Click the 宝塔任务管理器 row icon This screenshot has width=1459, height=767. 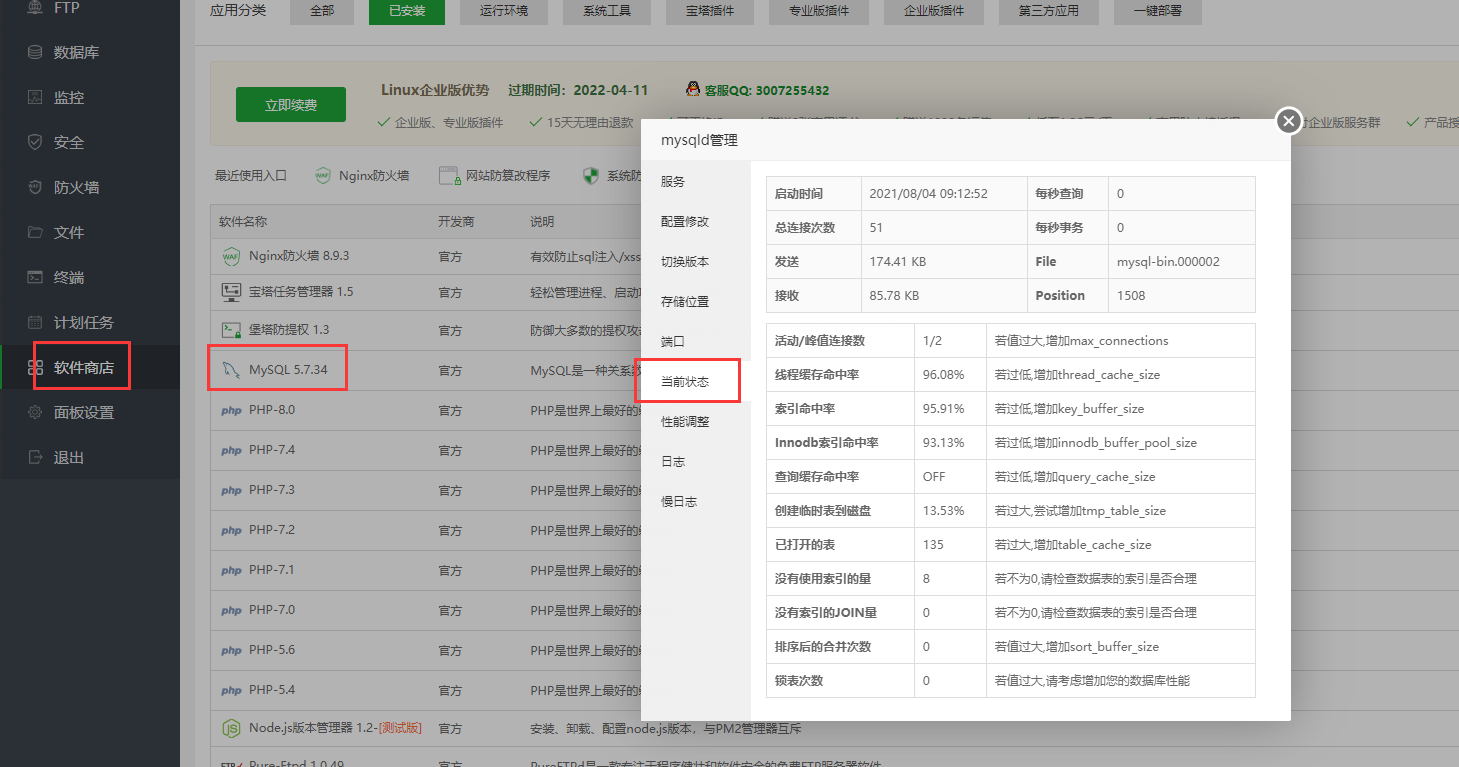(231, 292)
